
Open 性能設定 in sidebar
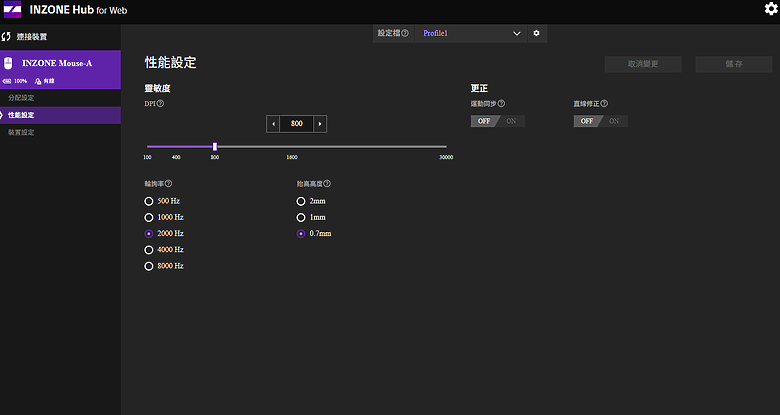(x=60, y=115)
